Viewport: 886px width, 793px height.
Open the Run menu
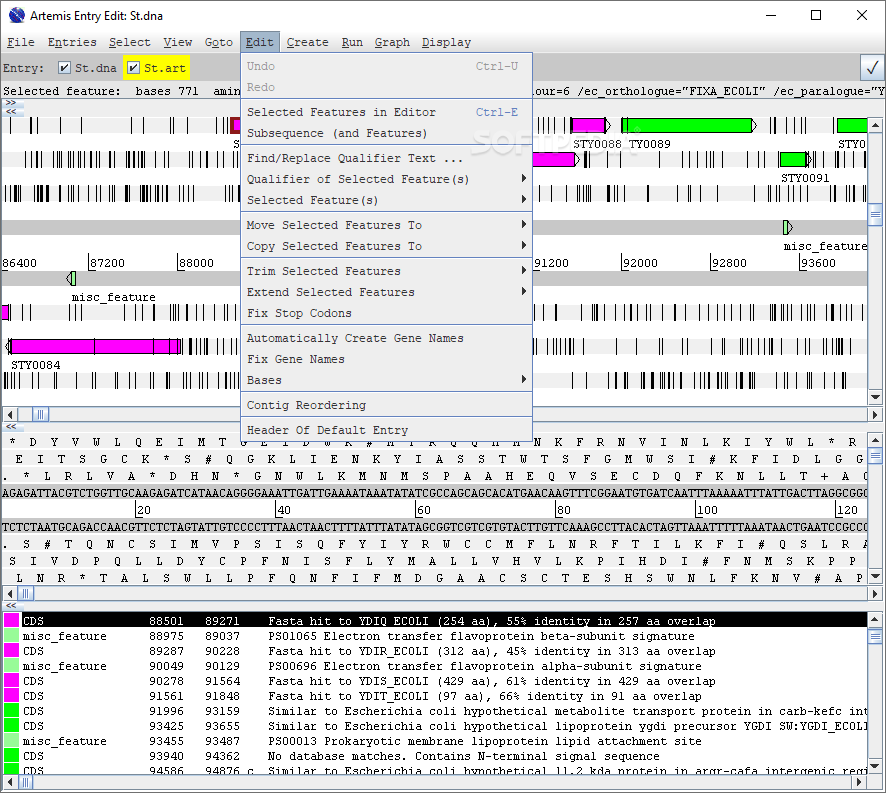(x=352, y=42)
